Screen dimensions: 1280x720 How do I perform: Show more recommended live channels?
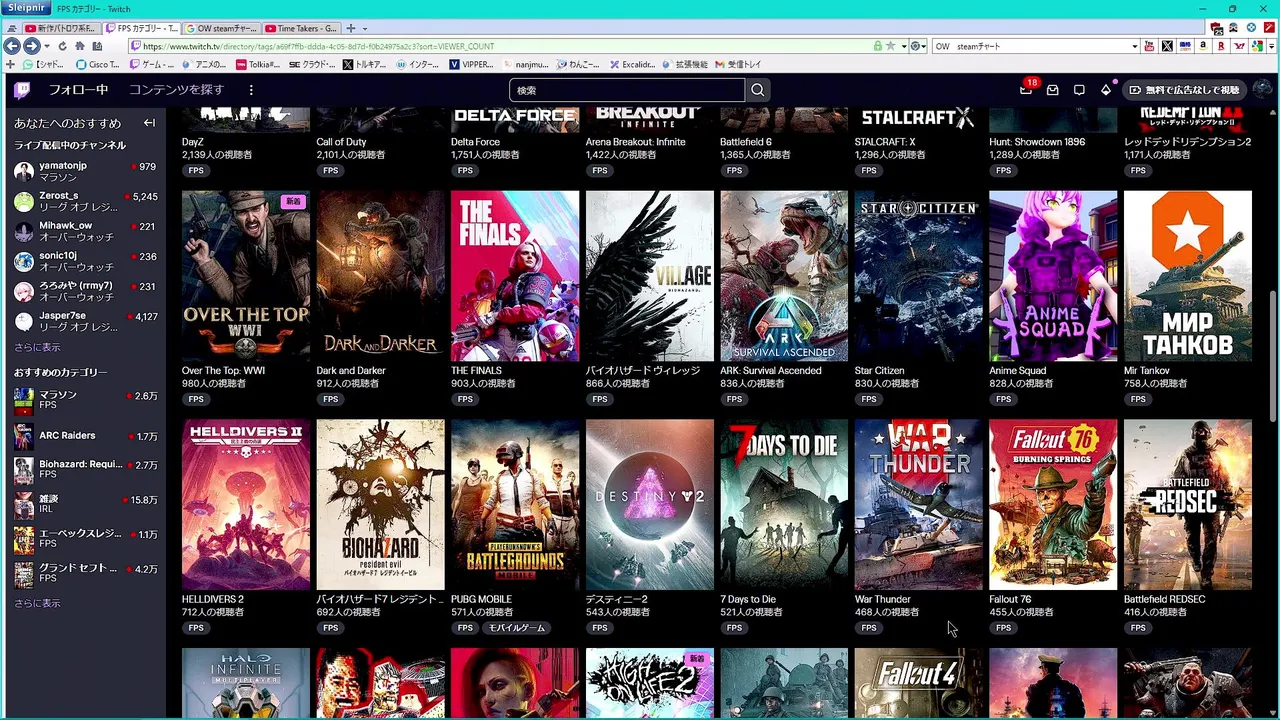pos(37,347)
